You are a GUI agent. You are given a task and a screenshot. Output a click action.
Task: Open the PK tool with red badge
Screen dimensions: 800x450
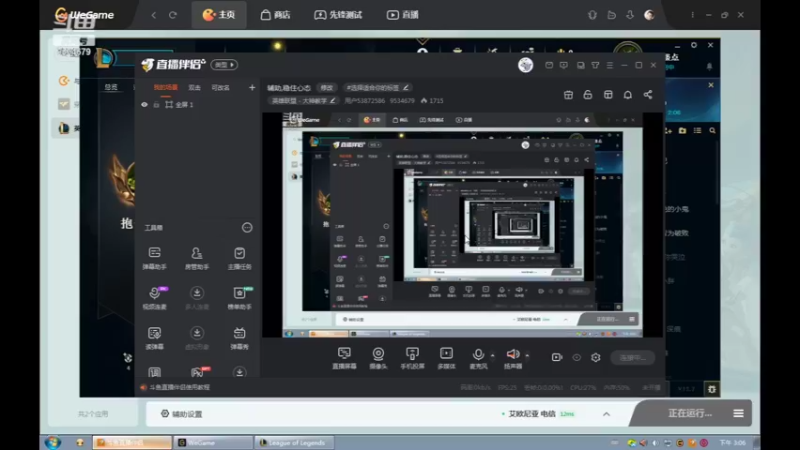coord(198,372)
